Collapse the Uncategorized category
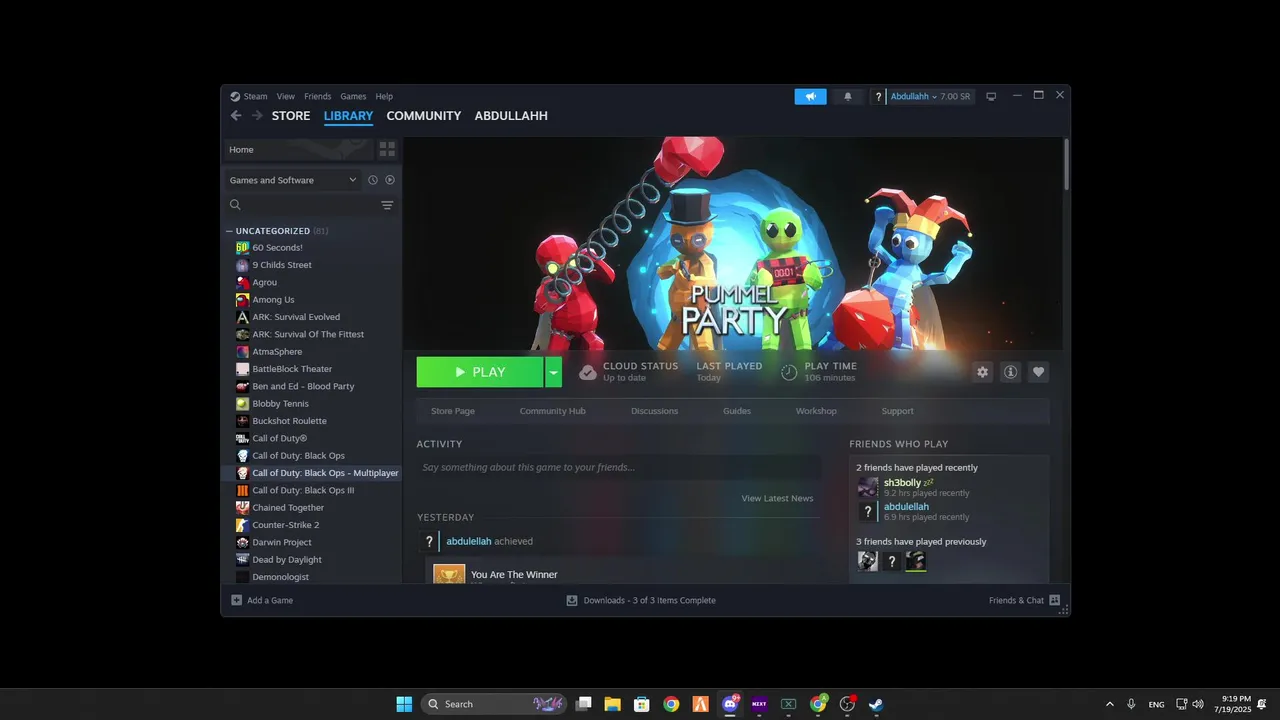Image resolution: width=1280 pixels, height=720 pixels. 229,231
